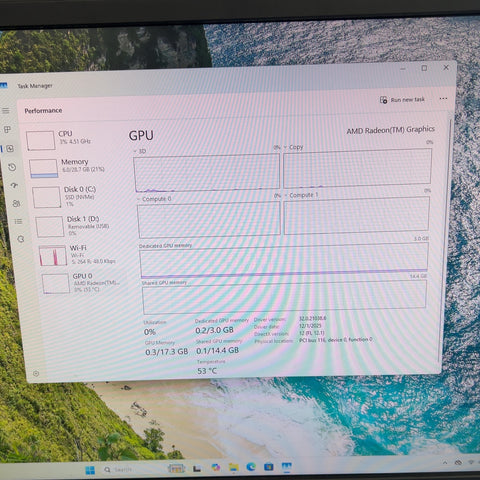Minimize the Task Manager window
Viewport: 480px width, 480px height.
click(403, 69)
